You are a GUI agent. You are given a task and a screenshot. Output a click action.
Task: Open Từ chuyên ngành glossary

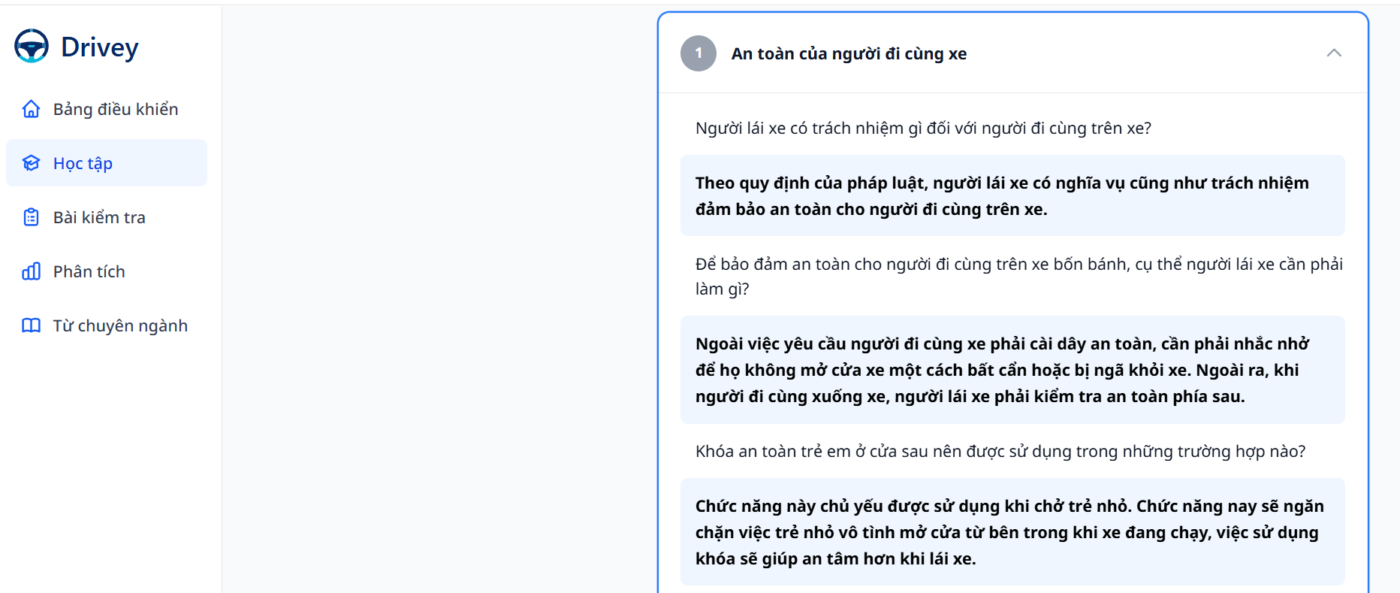pyautogui.click(x=121, y=325)
